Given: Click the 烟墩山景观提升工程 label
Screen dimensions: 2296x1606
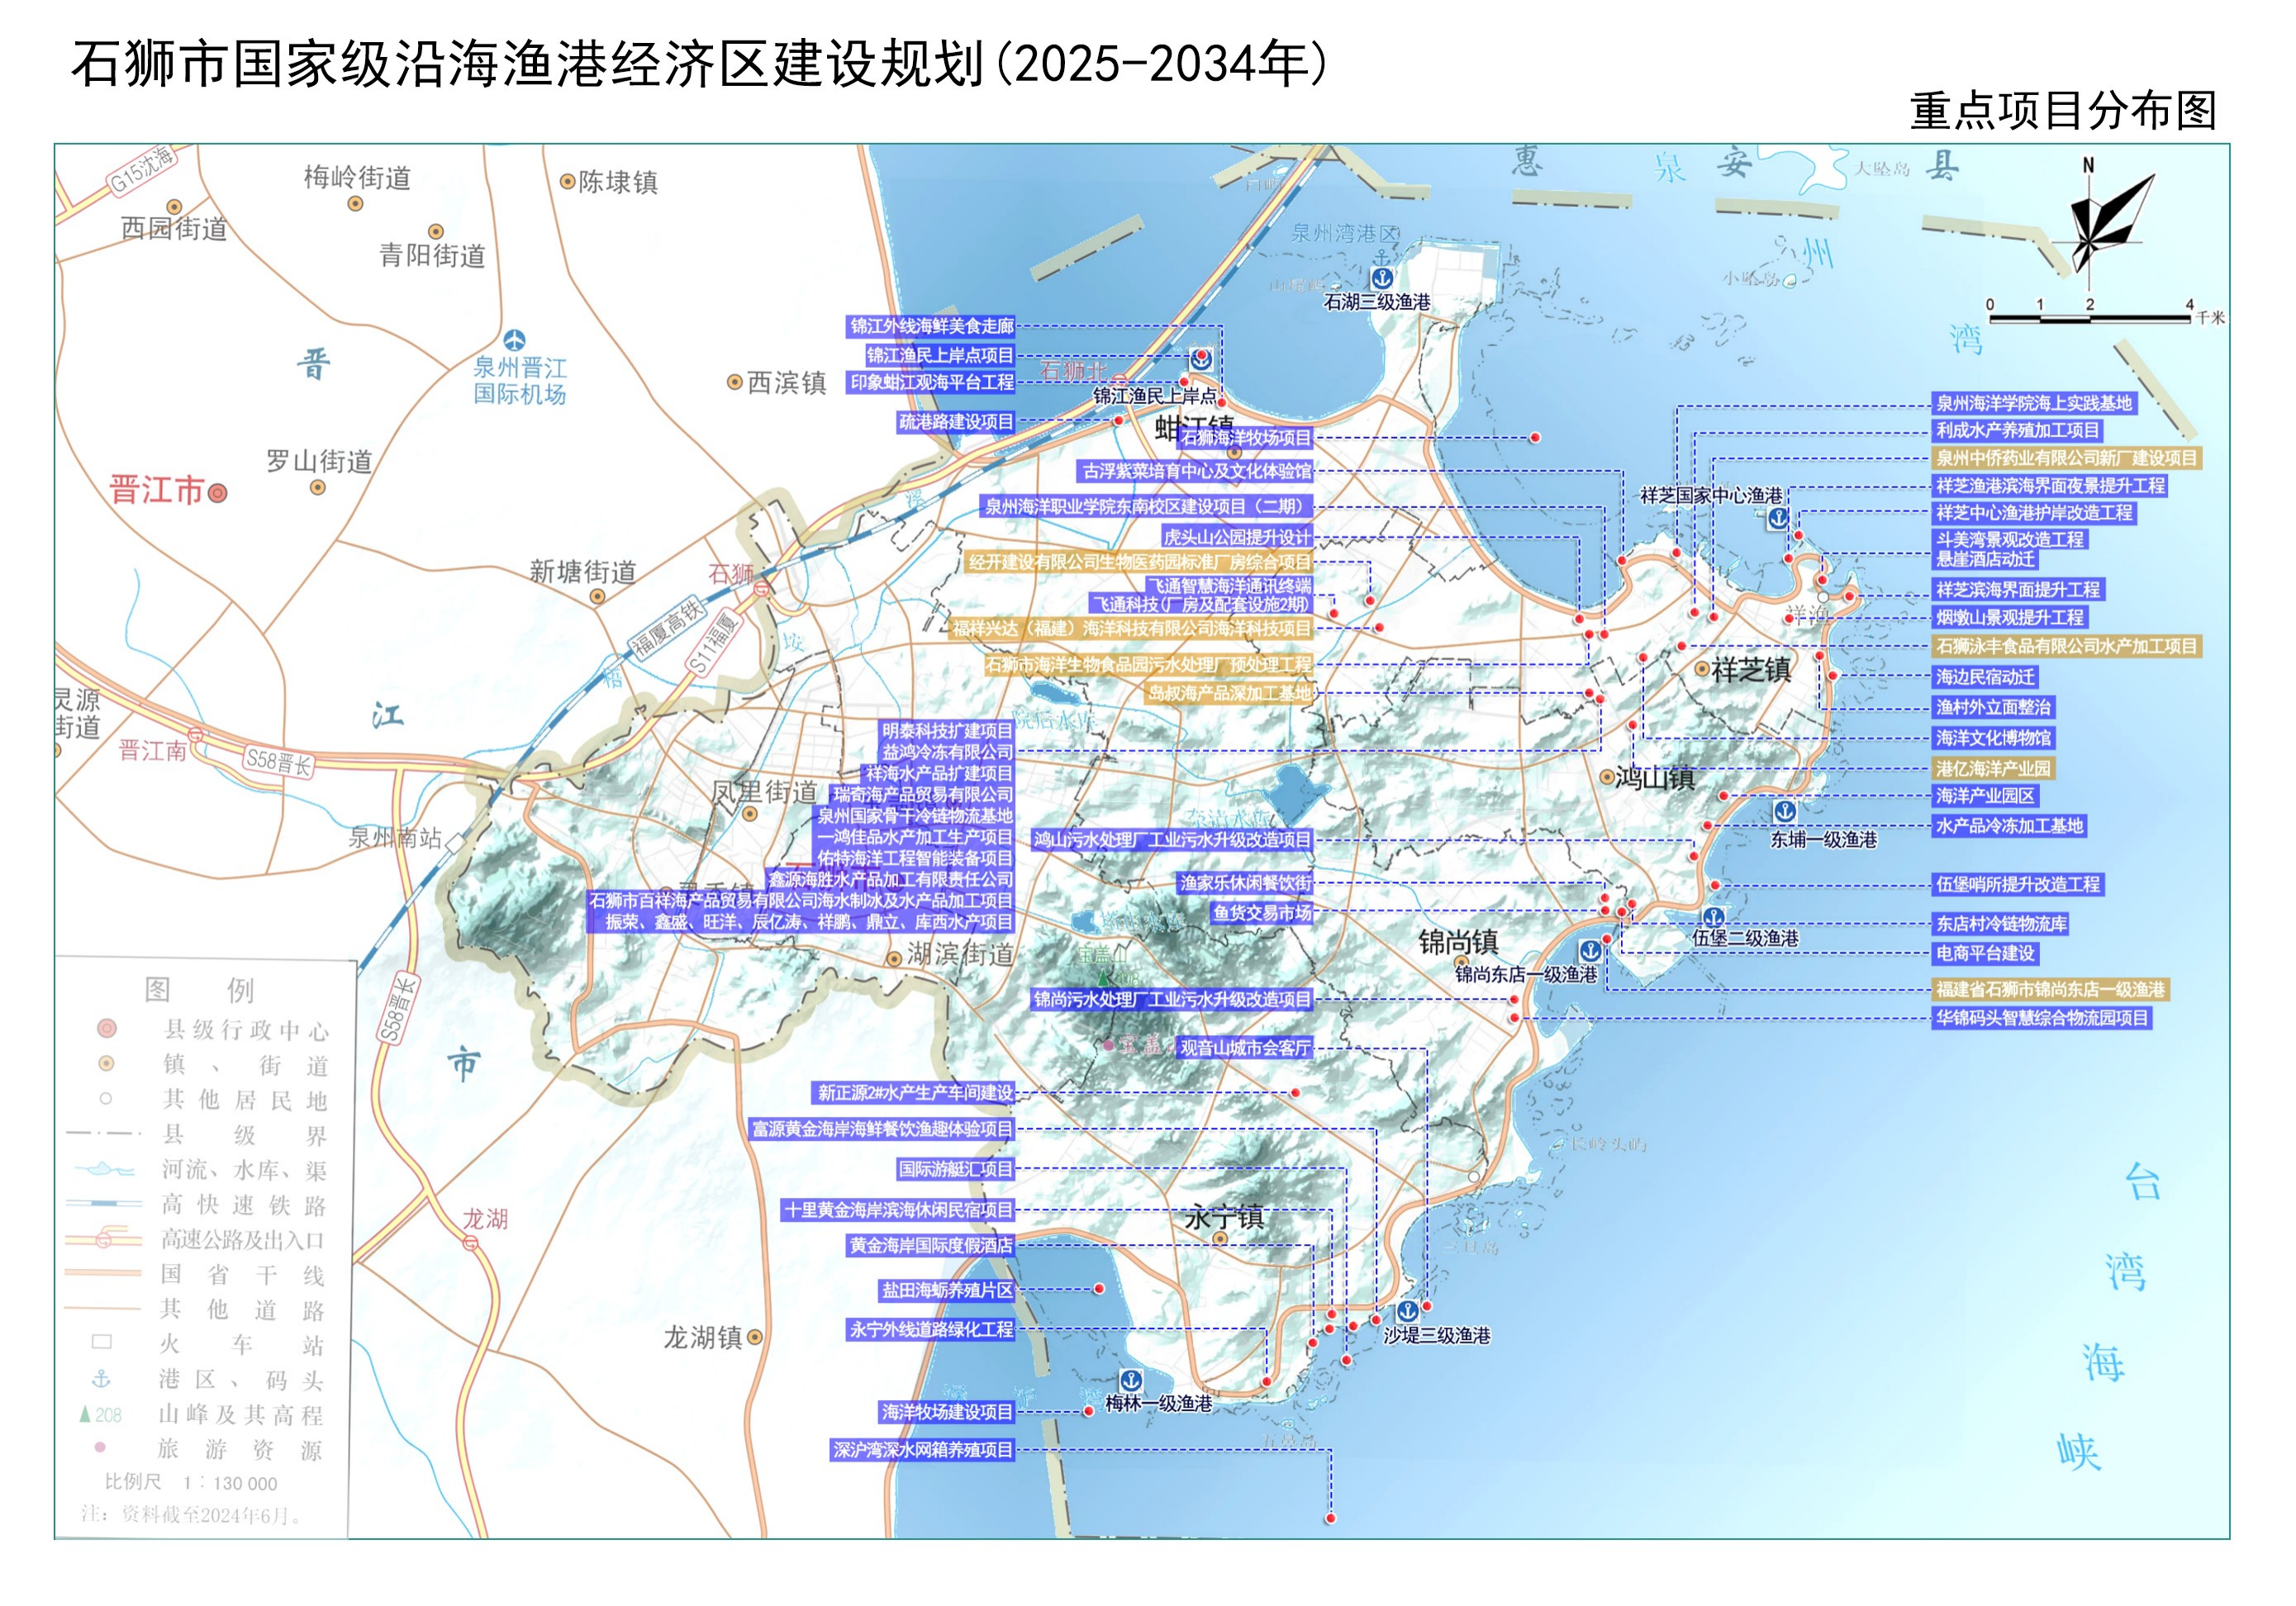Looking at the screenshot, I should pyautogui.click(x=2010, y=618).
